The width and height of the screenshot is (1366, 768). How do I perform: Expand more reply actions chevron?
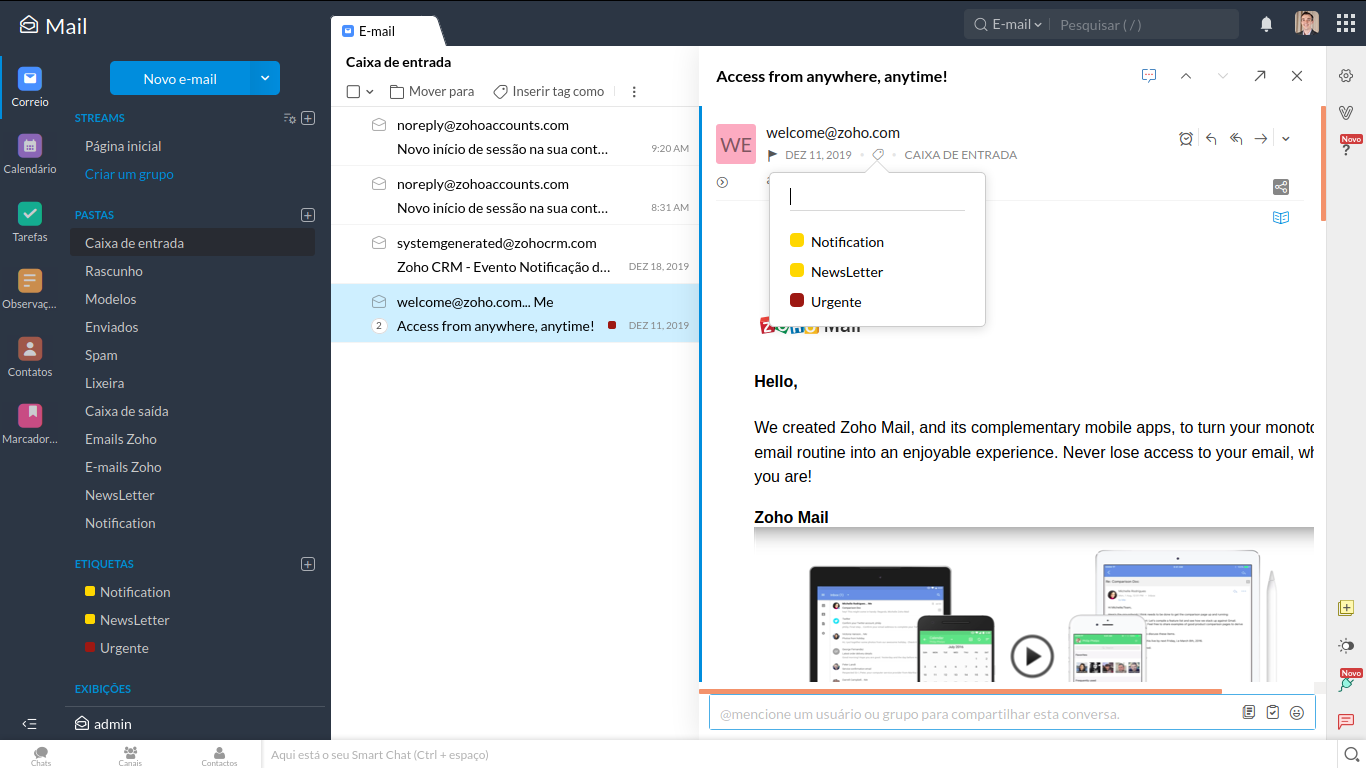click(x=1286, y=139)
